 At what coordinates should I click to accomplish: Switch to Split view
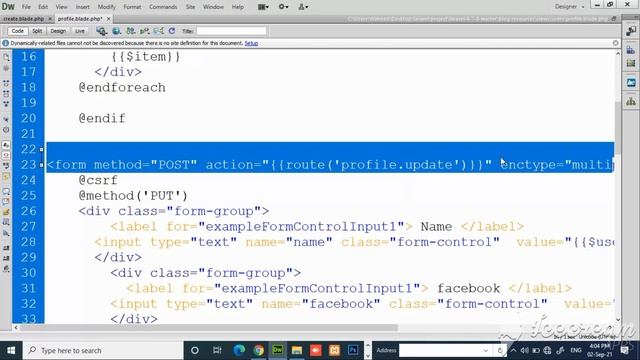[x=37, y=31]
